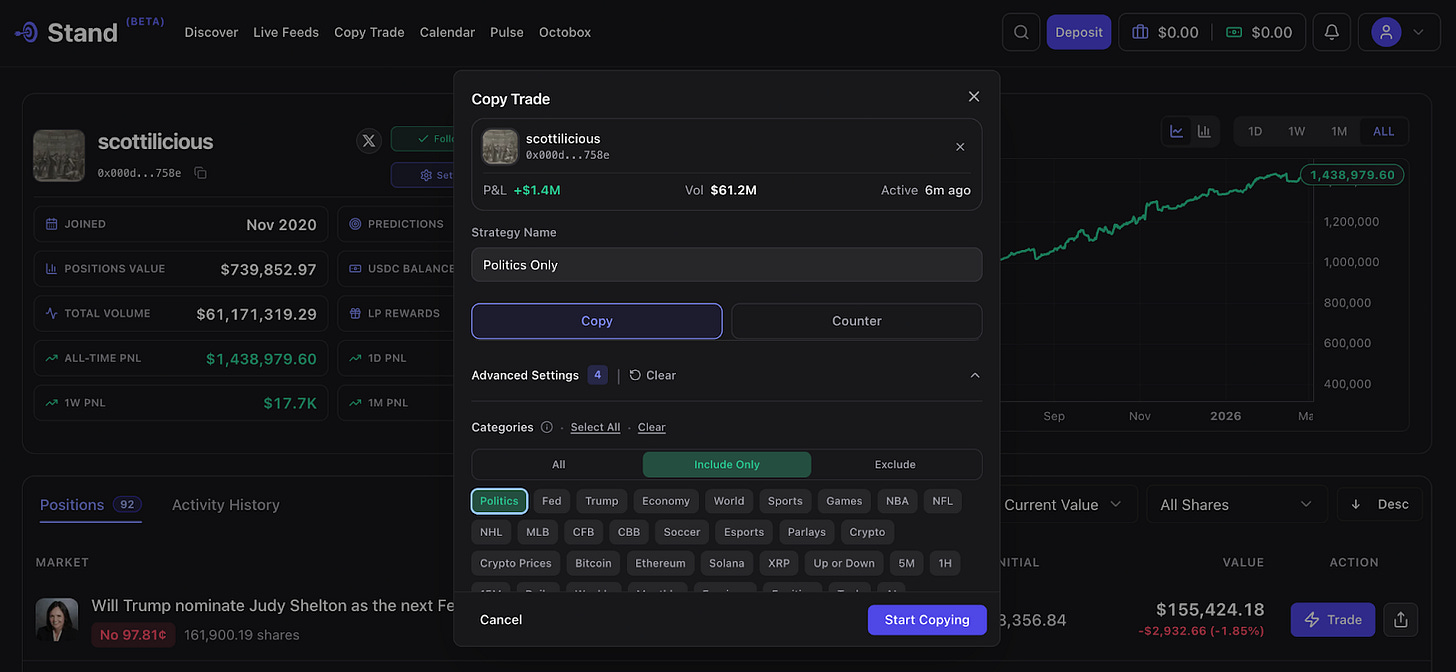Screen dimensions: 1456x672
Task: Click the Strategy Name input field
Action: (727, 265)
